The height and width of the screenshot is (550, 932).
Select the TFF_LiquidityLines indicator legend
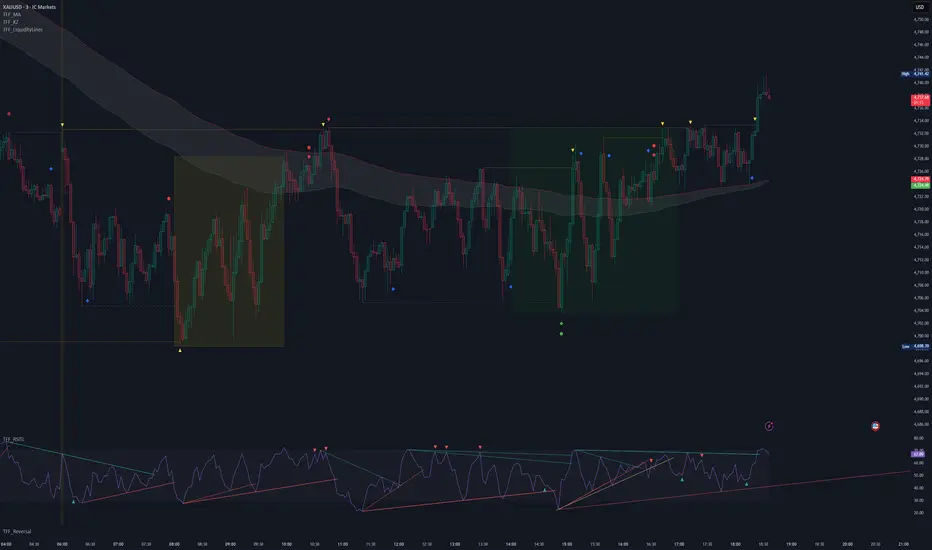pos(23,29)
